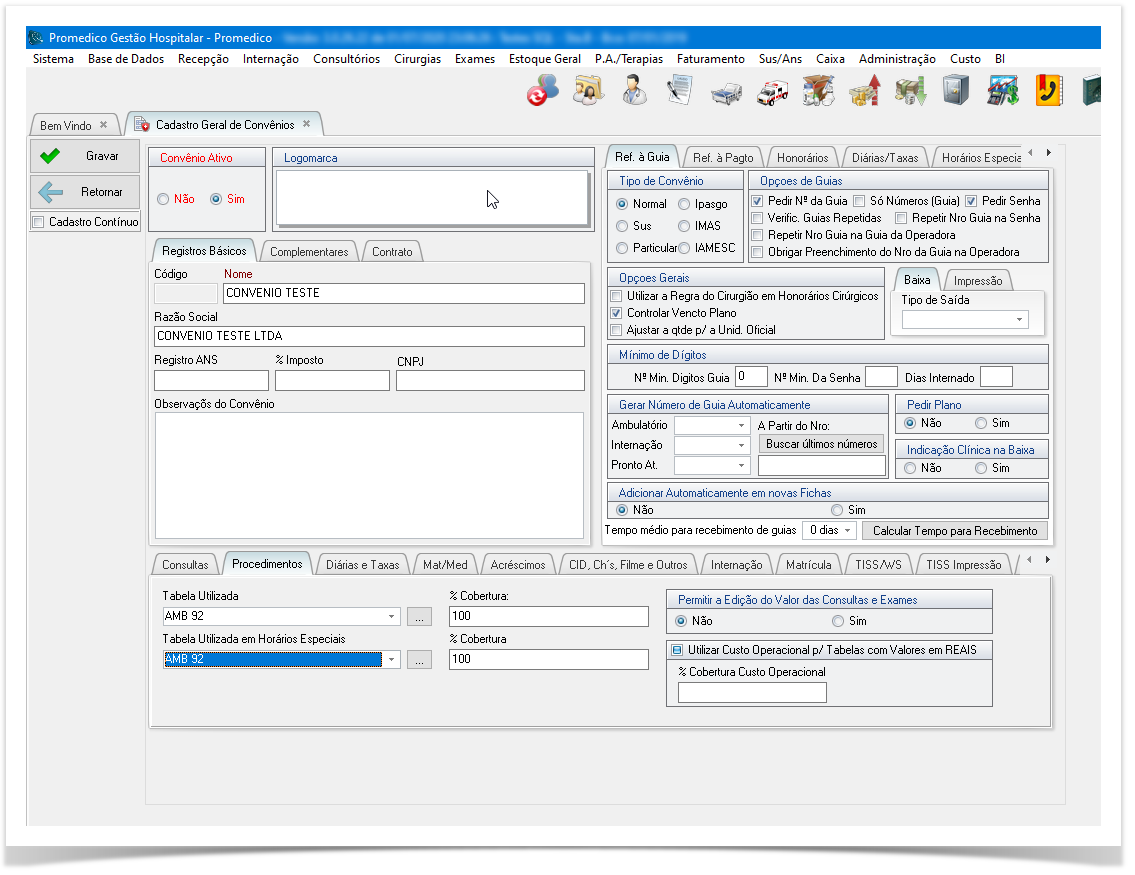Expand the Ambulatório guide number dropdown
The image size is (1135, 875).
coord(741,425)
